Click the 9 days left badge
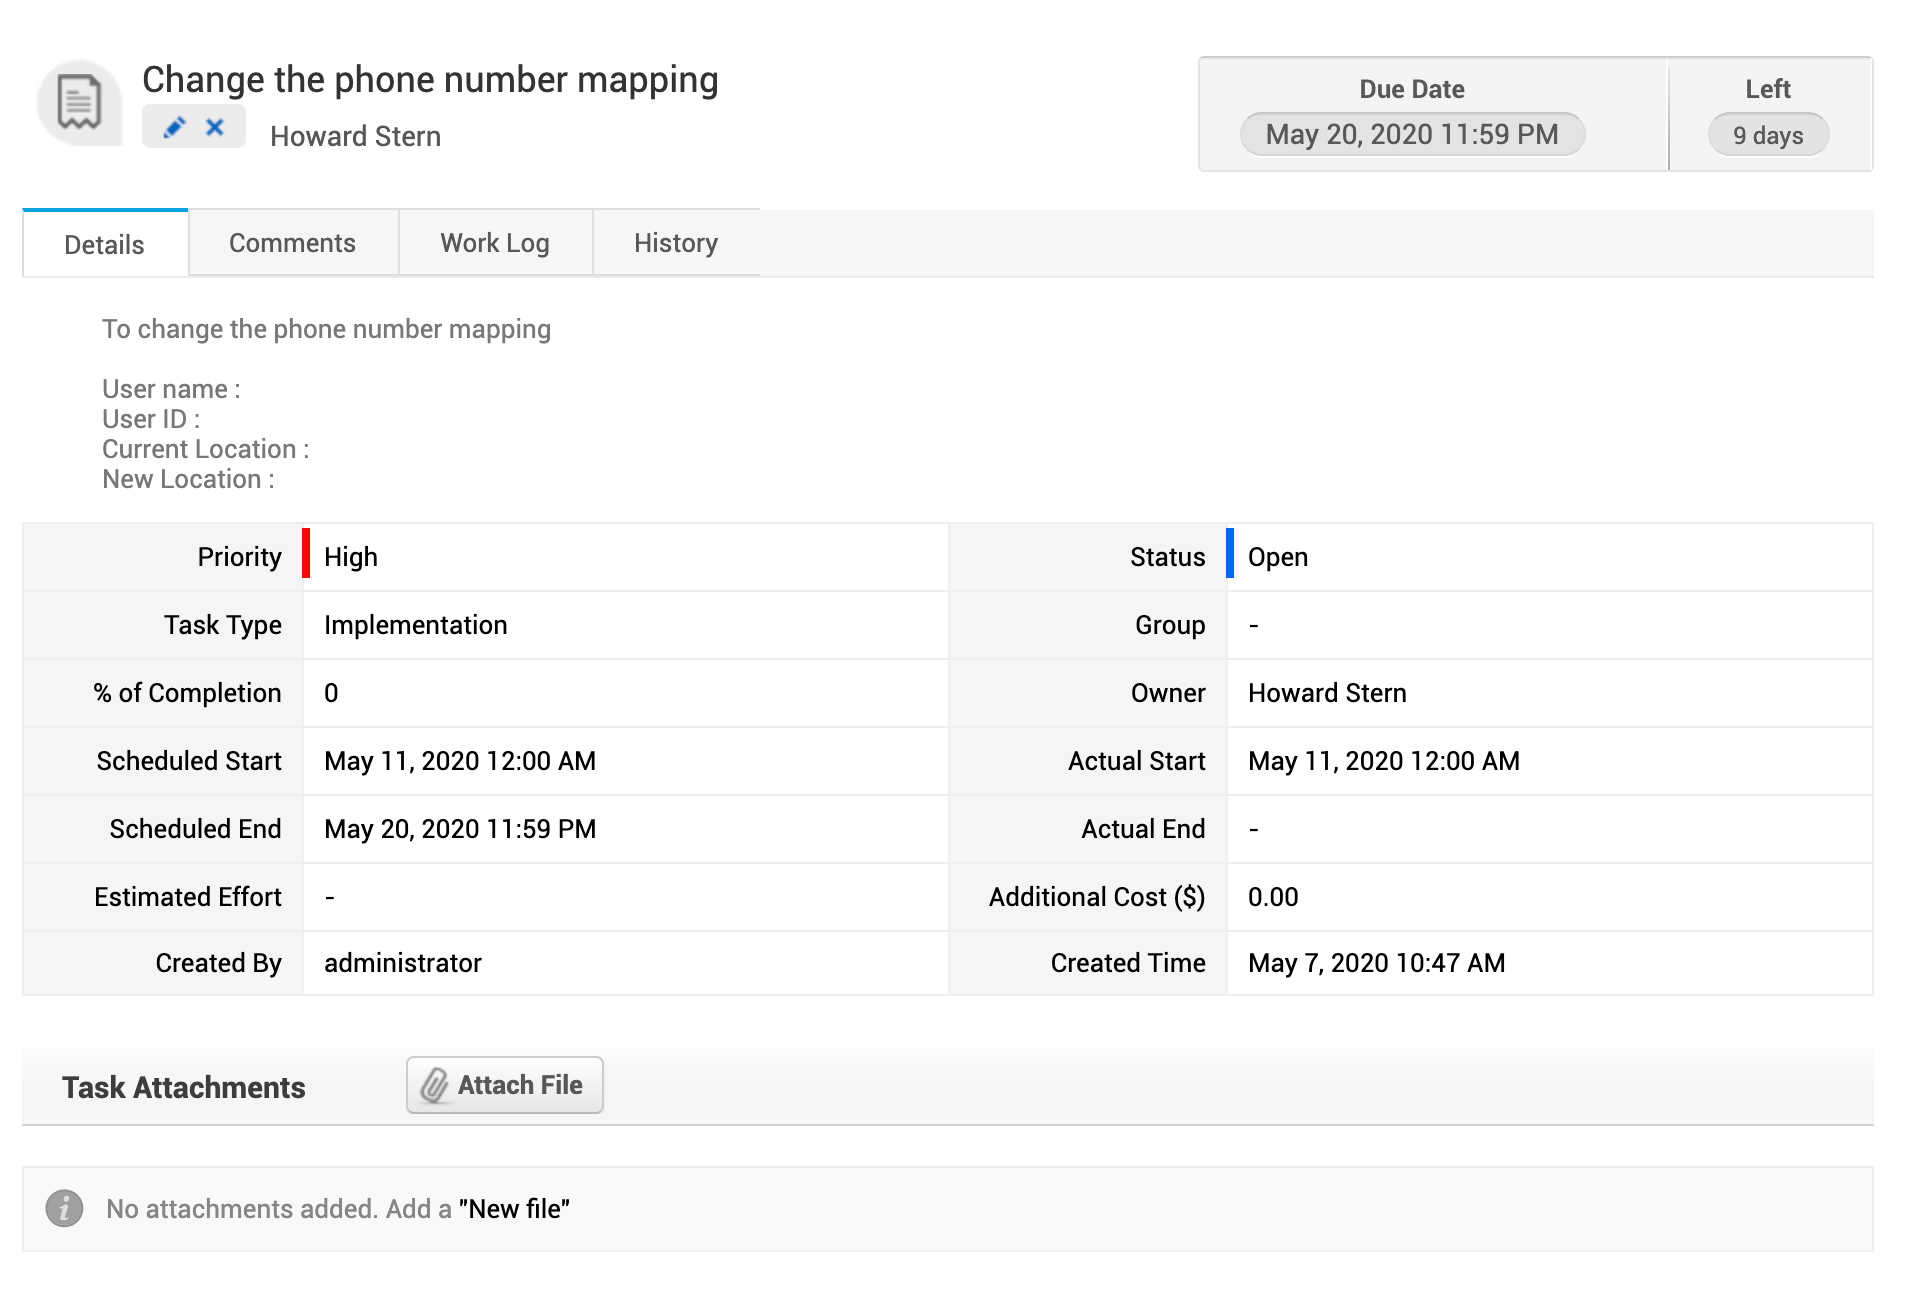The width and height of the screenshot is (1906, 1296). 1767,135
